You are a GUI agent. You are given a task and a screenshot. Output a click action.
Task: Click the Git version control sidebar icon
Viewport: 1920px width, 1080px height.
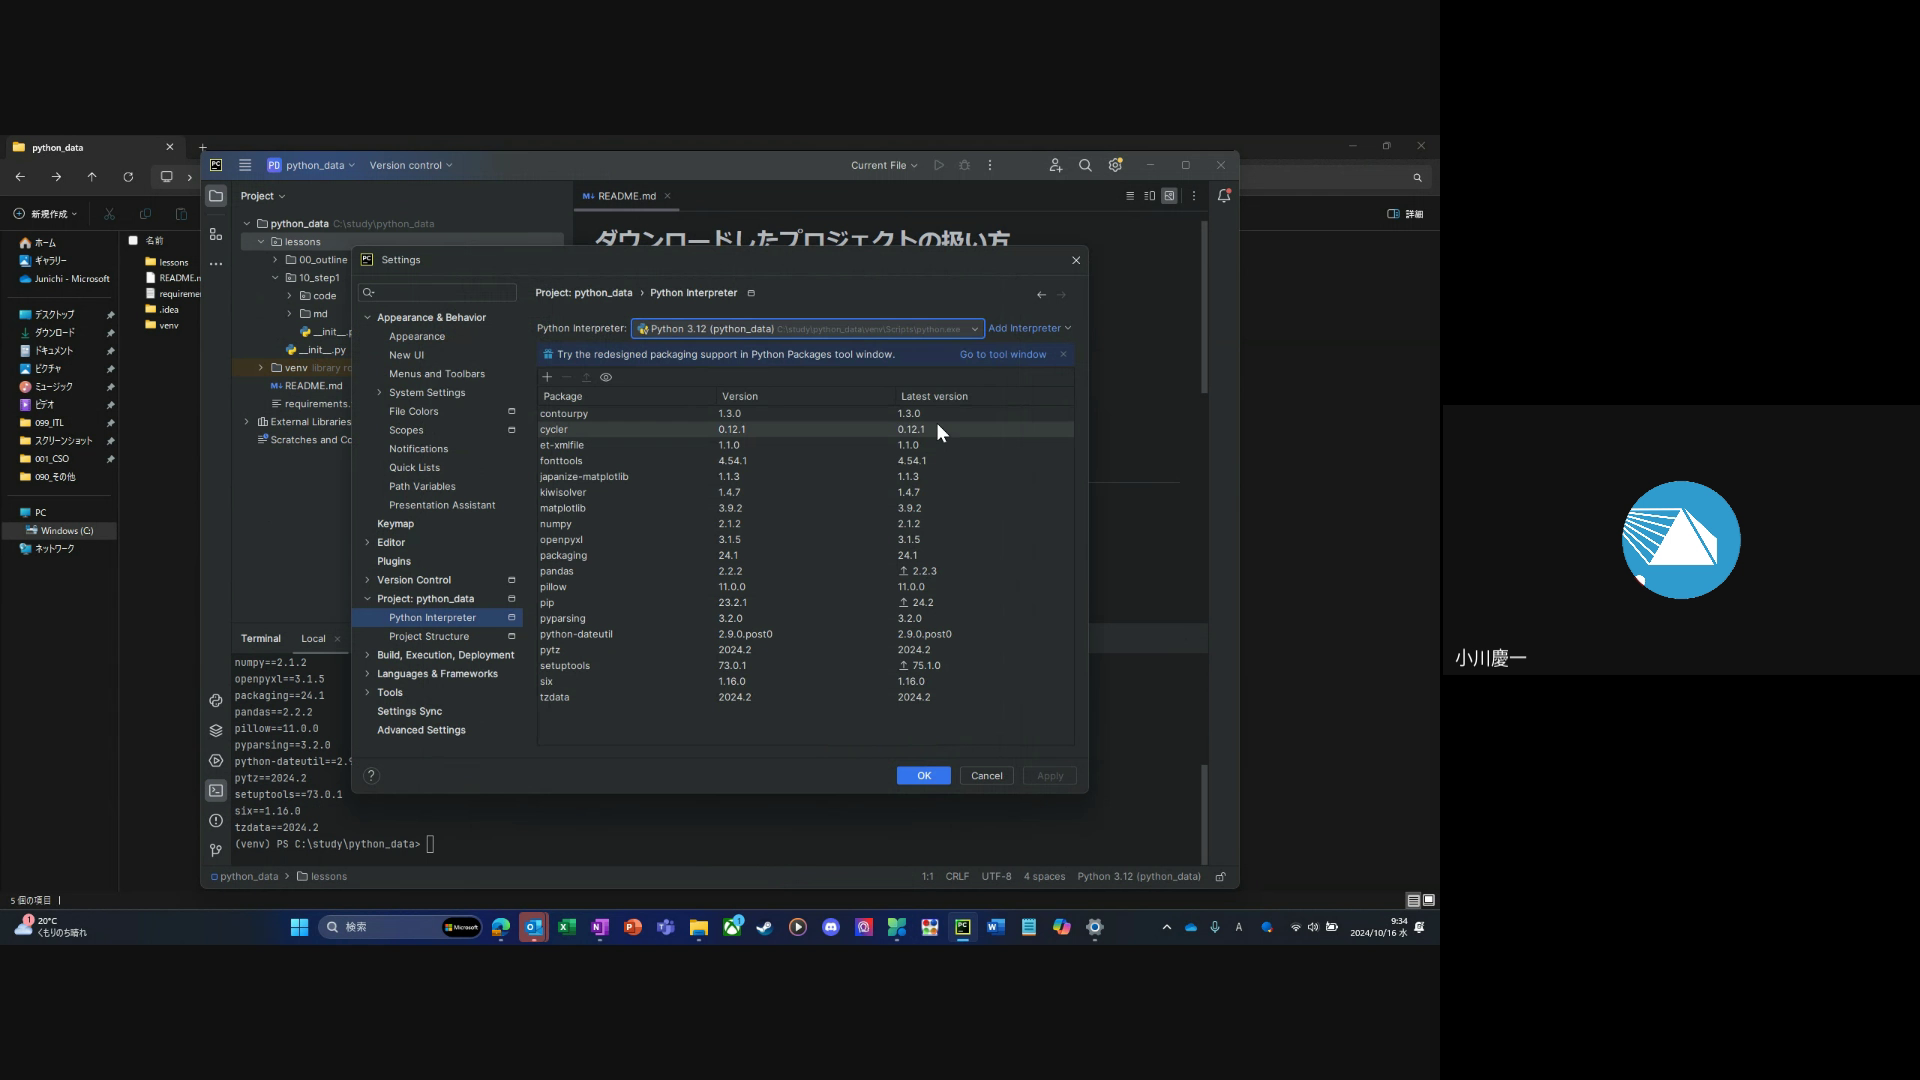pyautogui.click(x=216, y=850)
